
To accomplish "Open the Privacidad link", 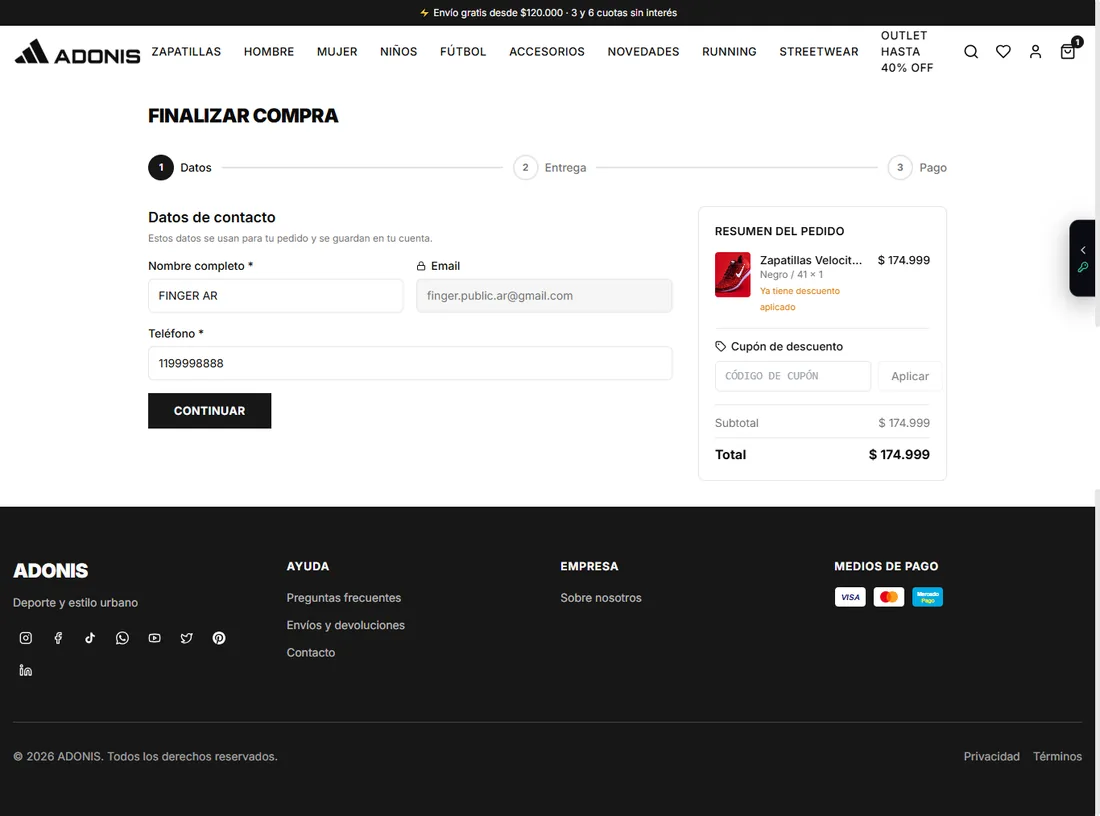I will (x=991, y=756).
